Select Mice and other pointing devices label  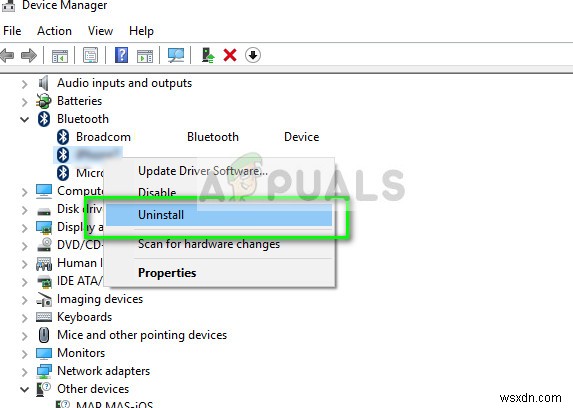coord(142,335)
